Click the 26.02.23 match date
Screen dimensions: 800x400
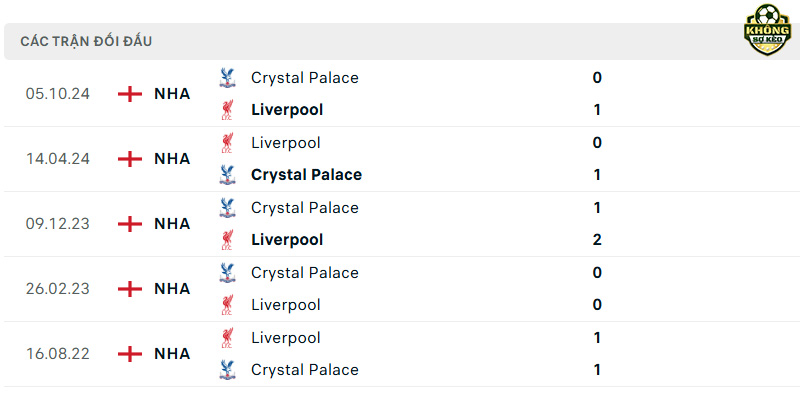tap(58, 289)
